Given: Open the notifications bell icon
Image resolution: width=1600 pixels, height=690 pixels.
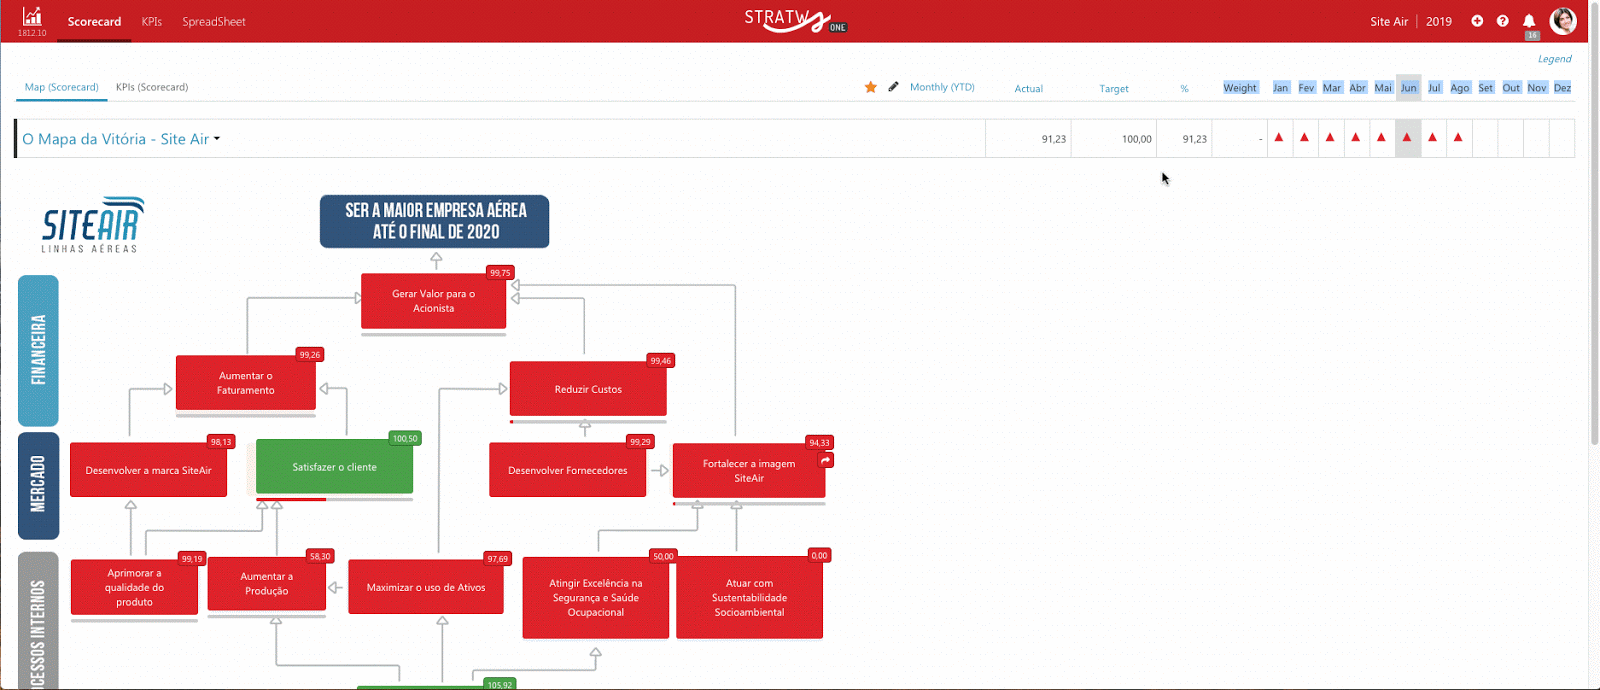Looking at the screenshot, I should pos(1529,21).
